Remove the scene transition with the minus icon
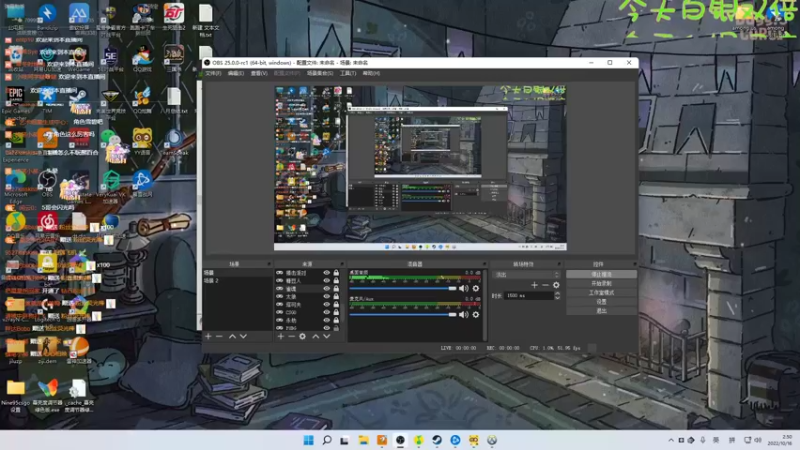The image size is (800, 450). pos(545,285)
